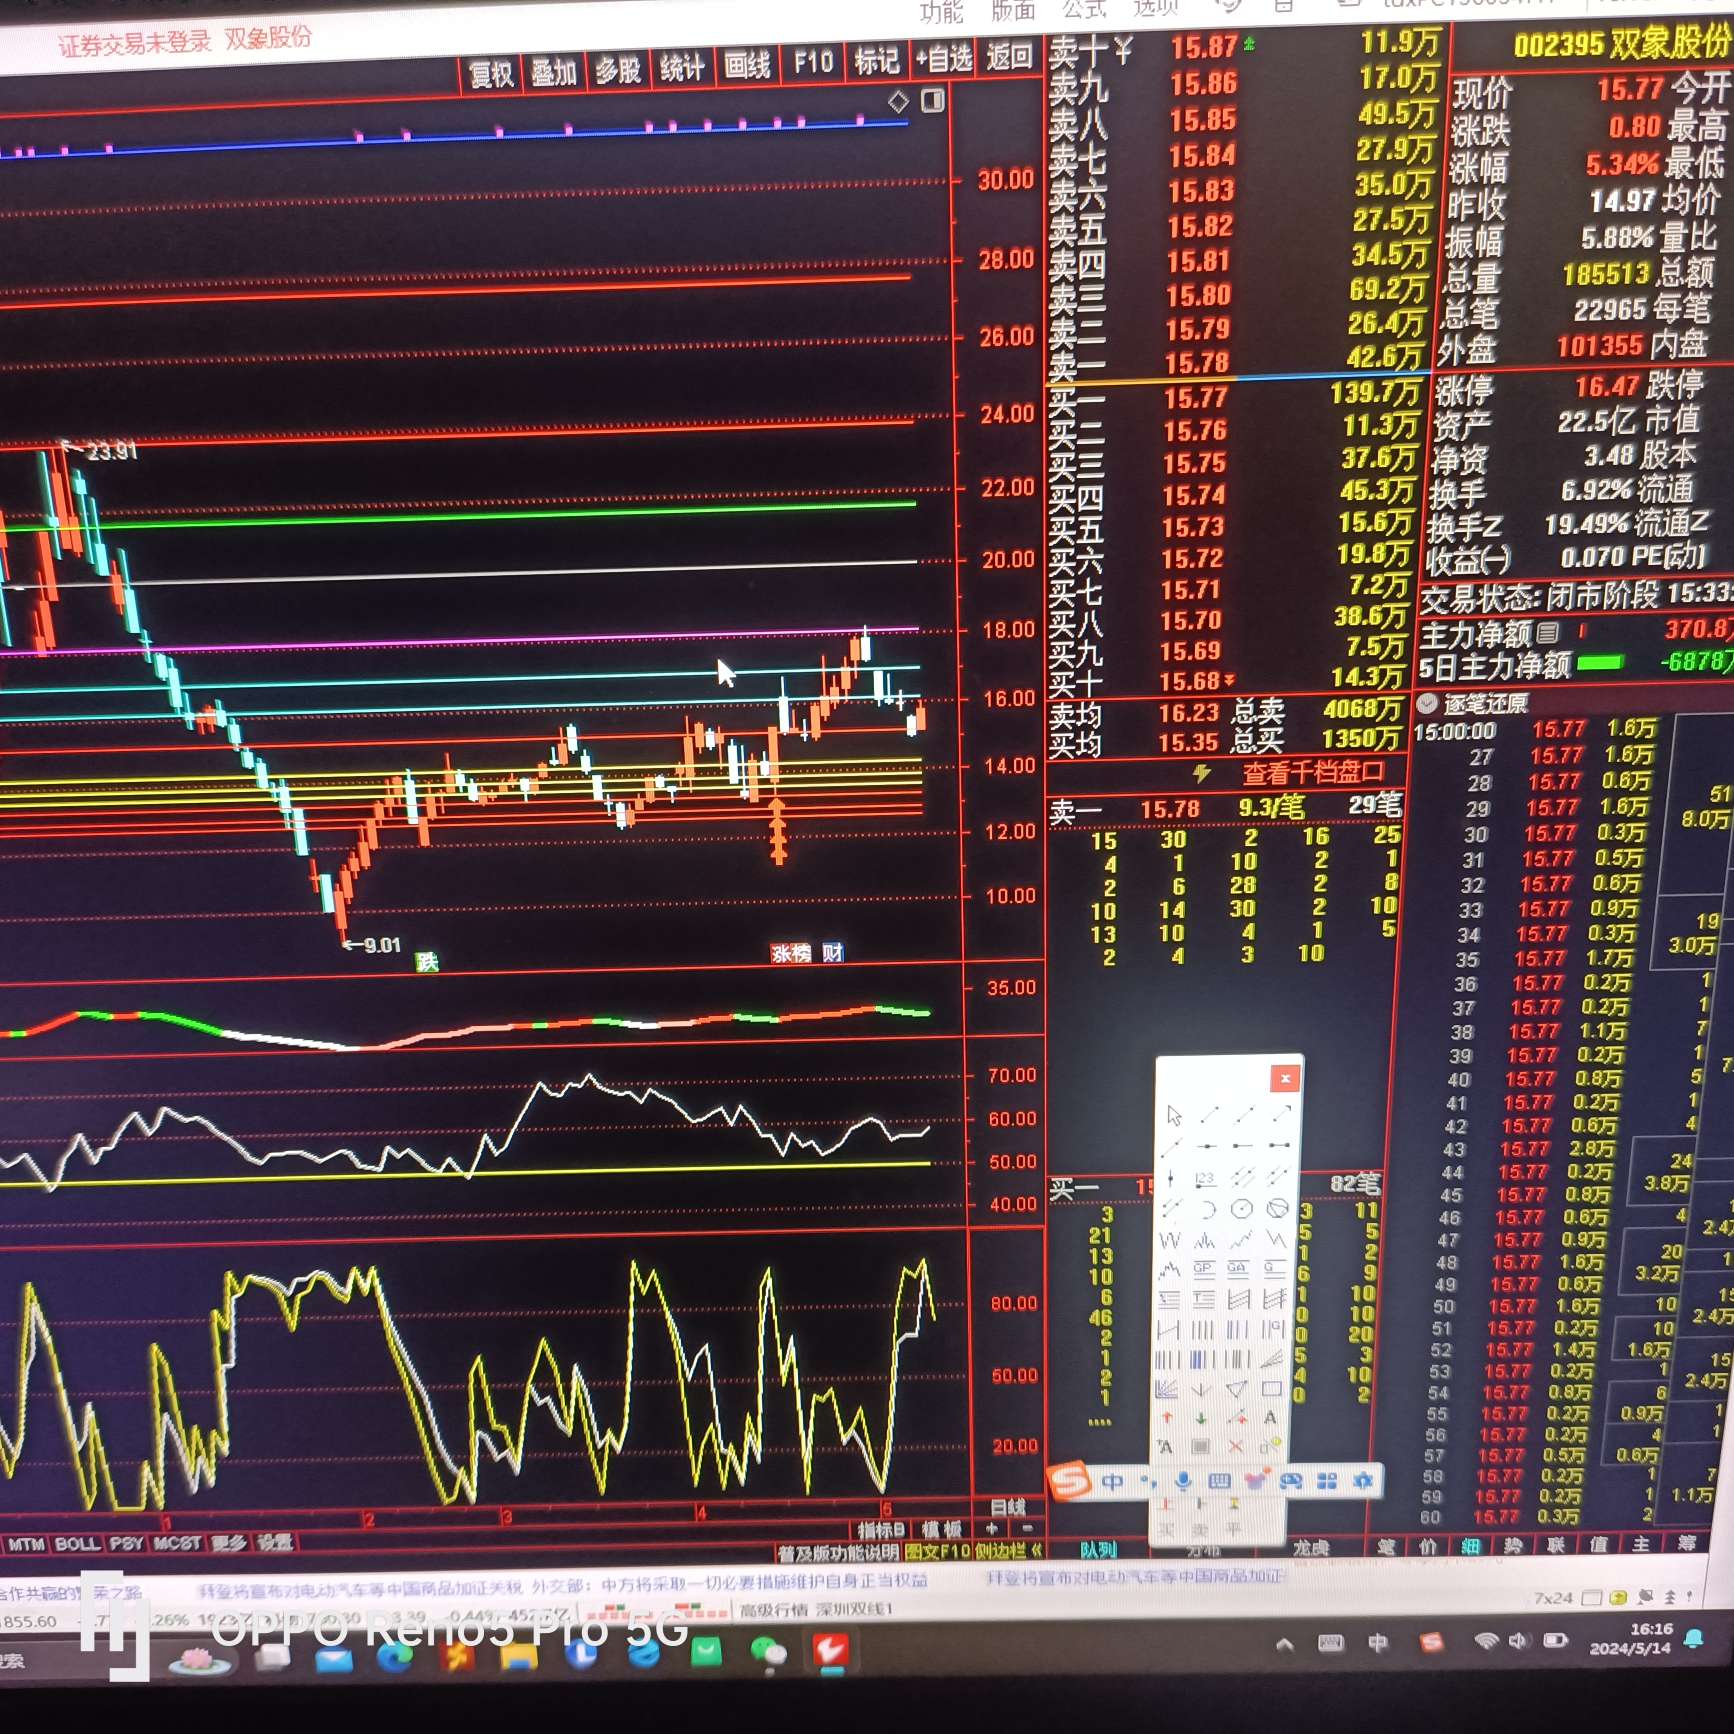Click the 叠加 overlay button
Viewport: 1734px width, 1734px height.
[554, 73]
